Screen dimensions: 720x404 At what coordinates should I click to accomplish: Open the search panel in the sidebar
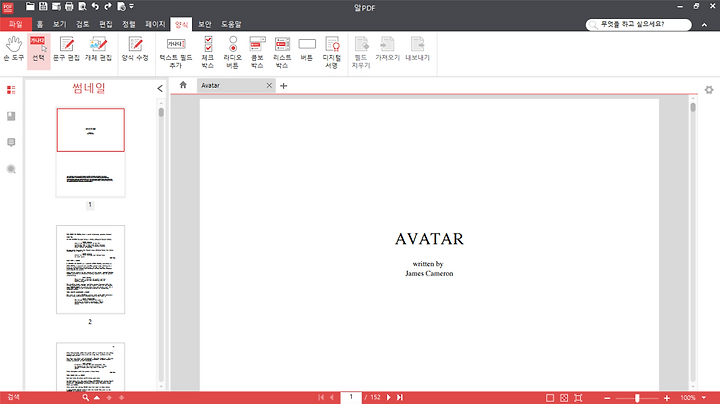[x=11, y=169]
